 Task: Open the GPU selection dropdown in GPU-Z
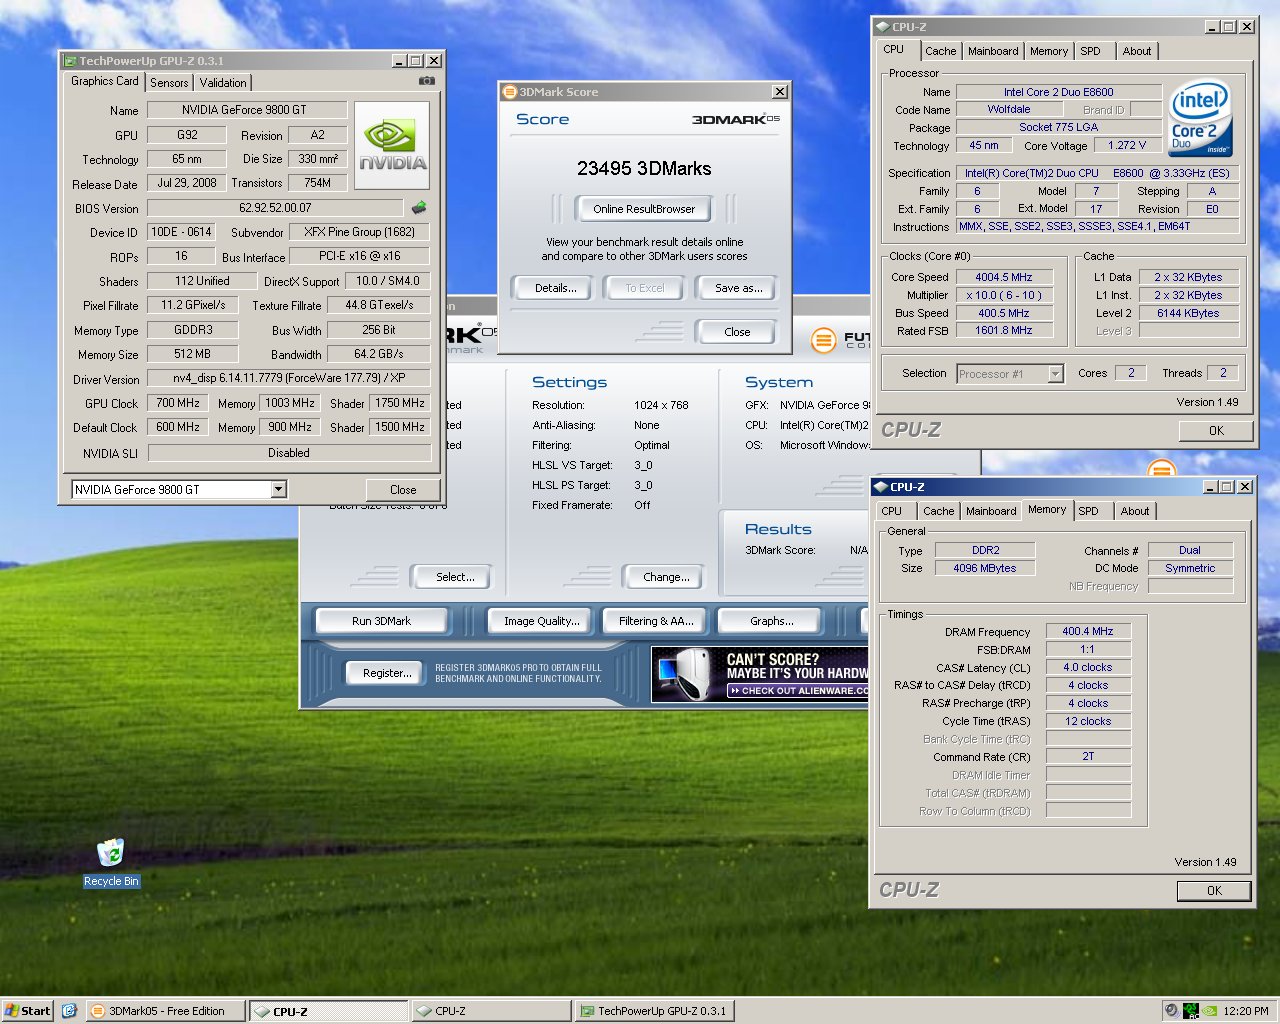pos(279,489)
